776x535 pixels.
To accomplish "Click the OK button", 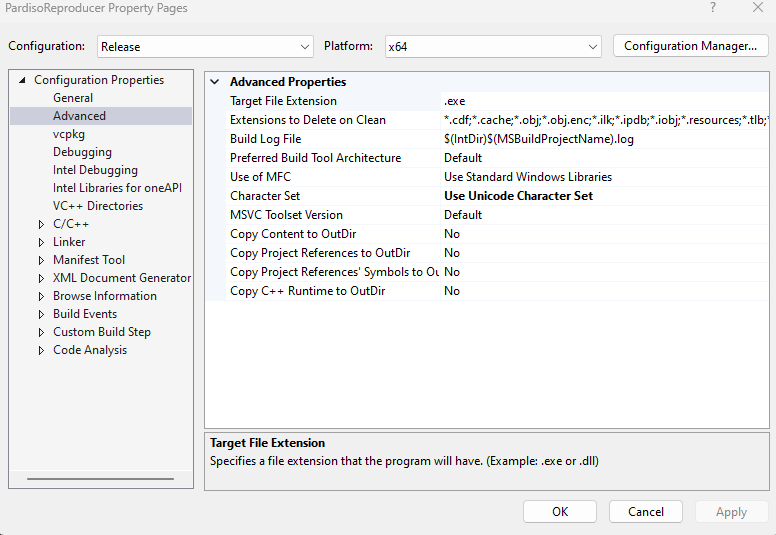I will click(x=560, y=511).
